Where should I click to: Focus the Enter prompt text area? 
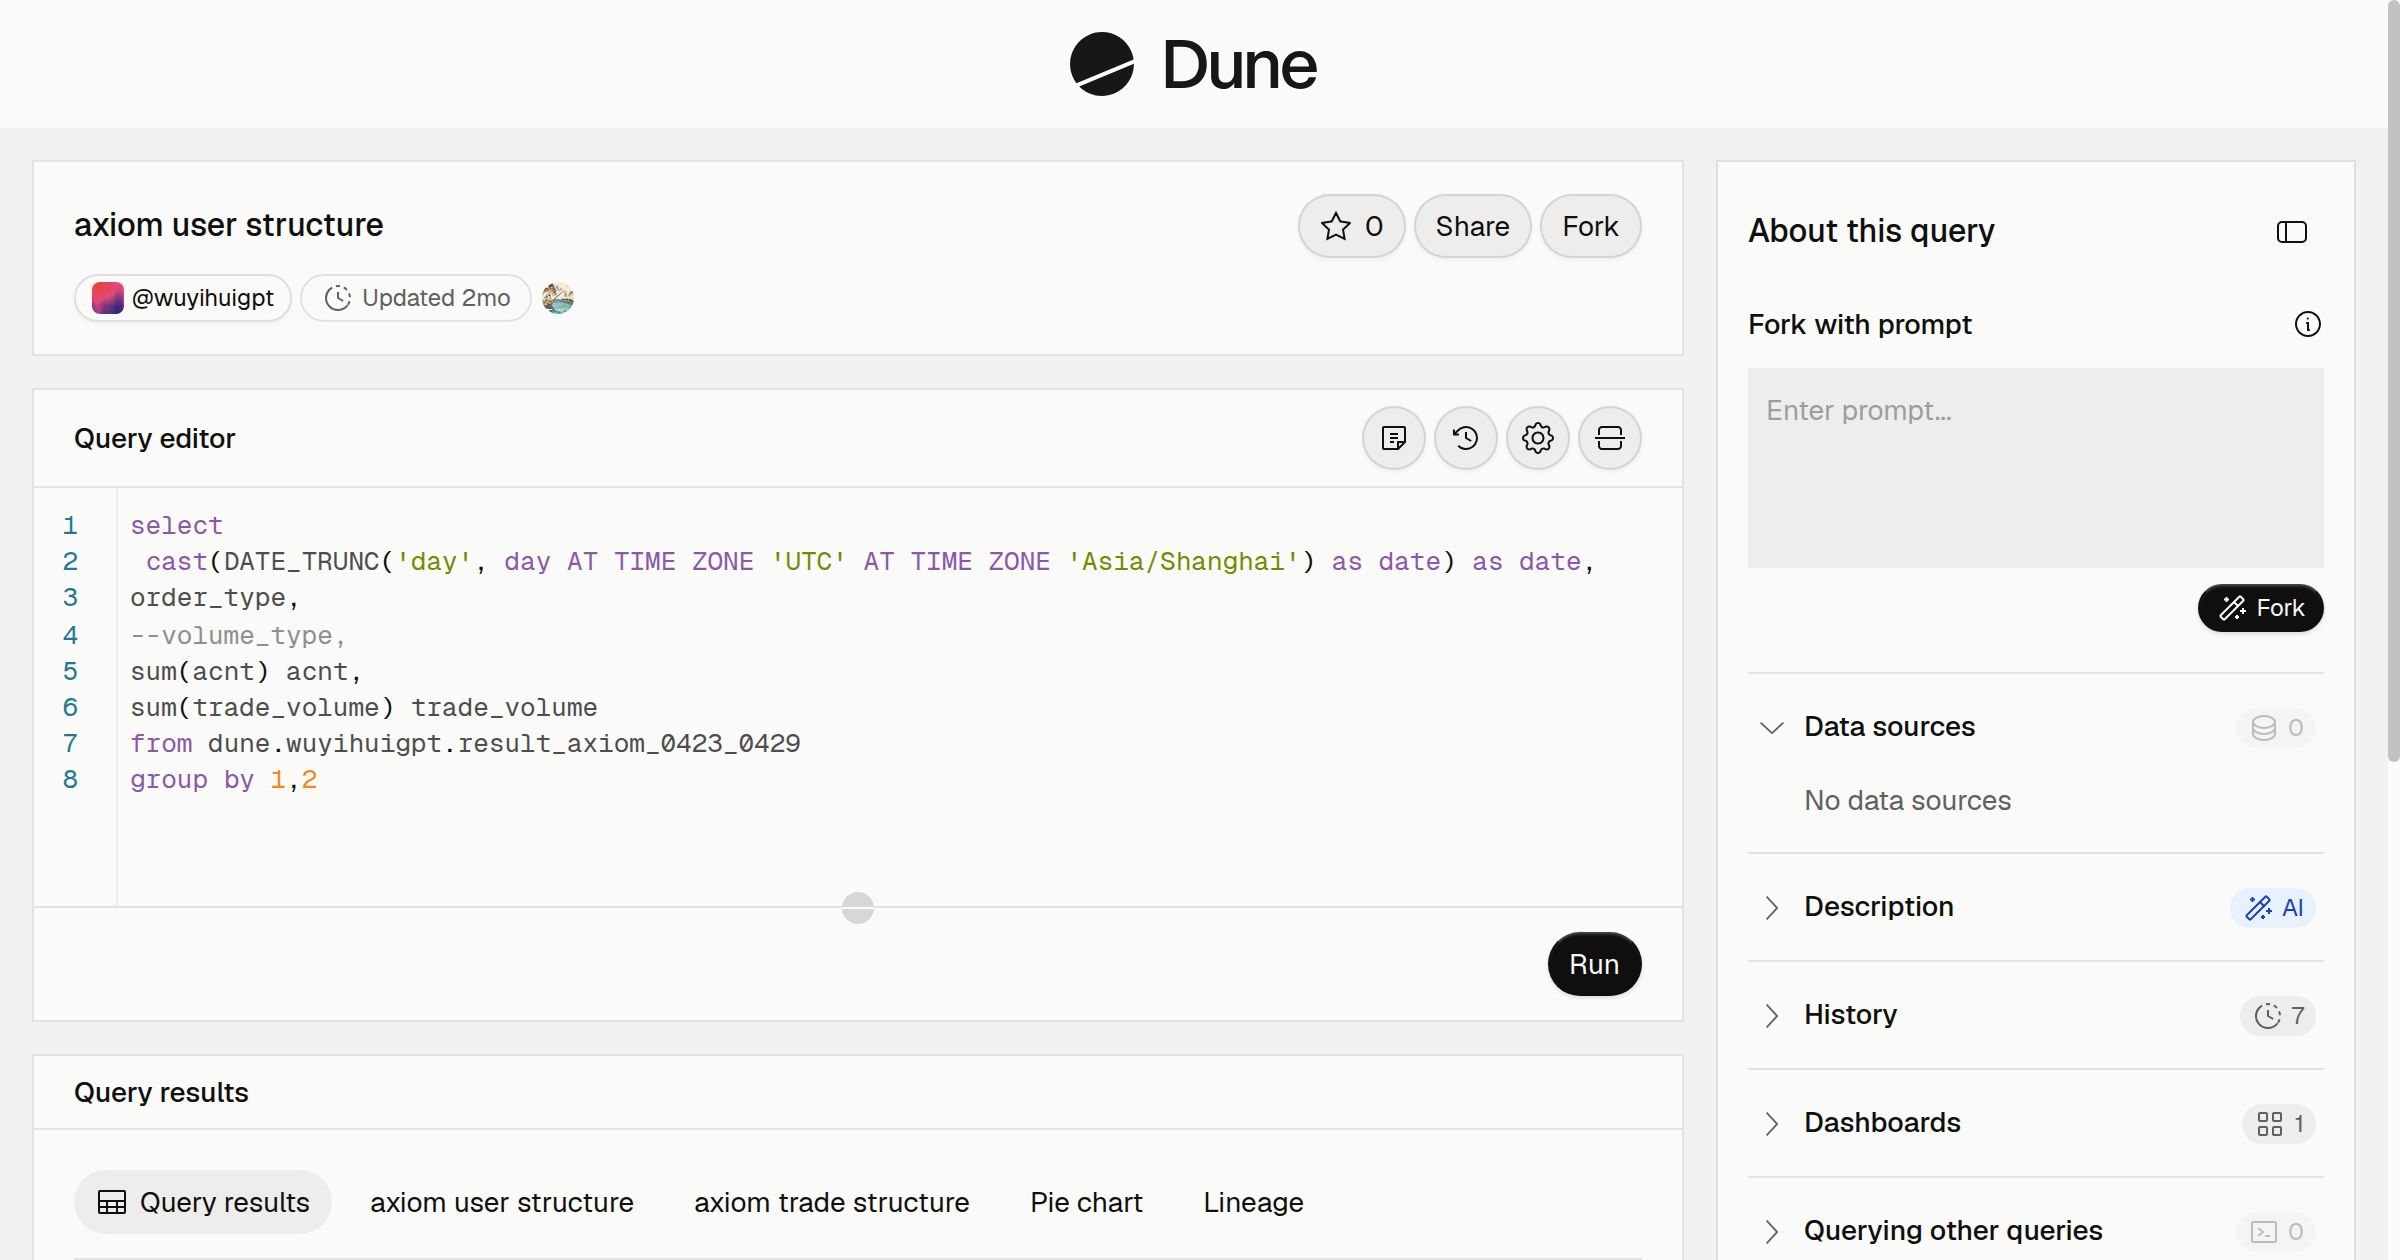[2035, 468]
